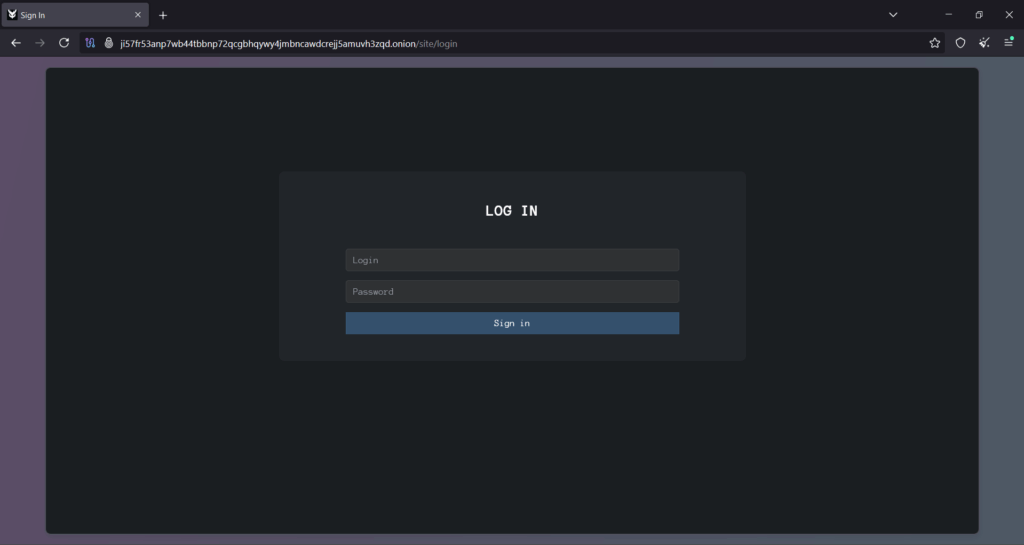Close the browser window
Viewport: 1024px width, 545px height.
[x=1009, y=15]
